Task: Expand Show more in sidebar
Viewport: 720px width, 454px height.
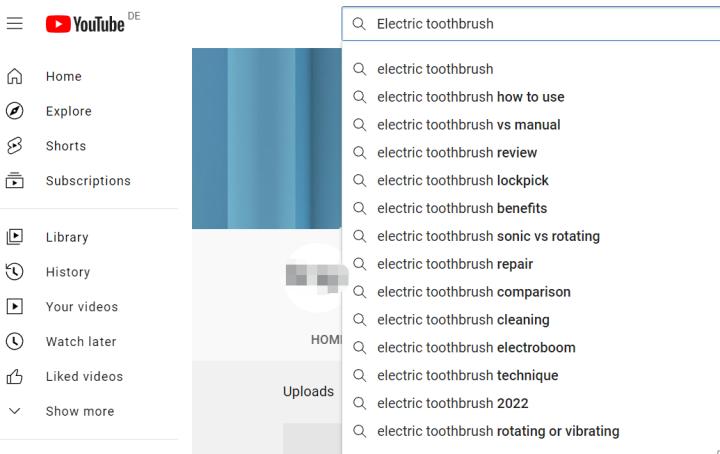Action: pos(79,411)
